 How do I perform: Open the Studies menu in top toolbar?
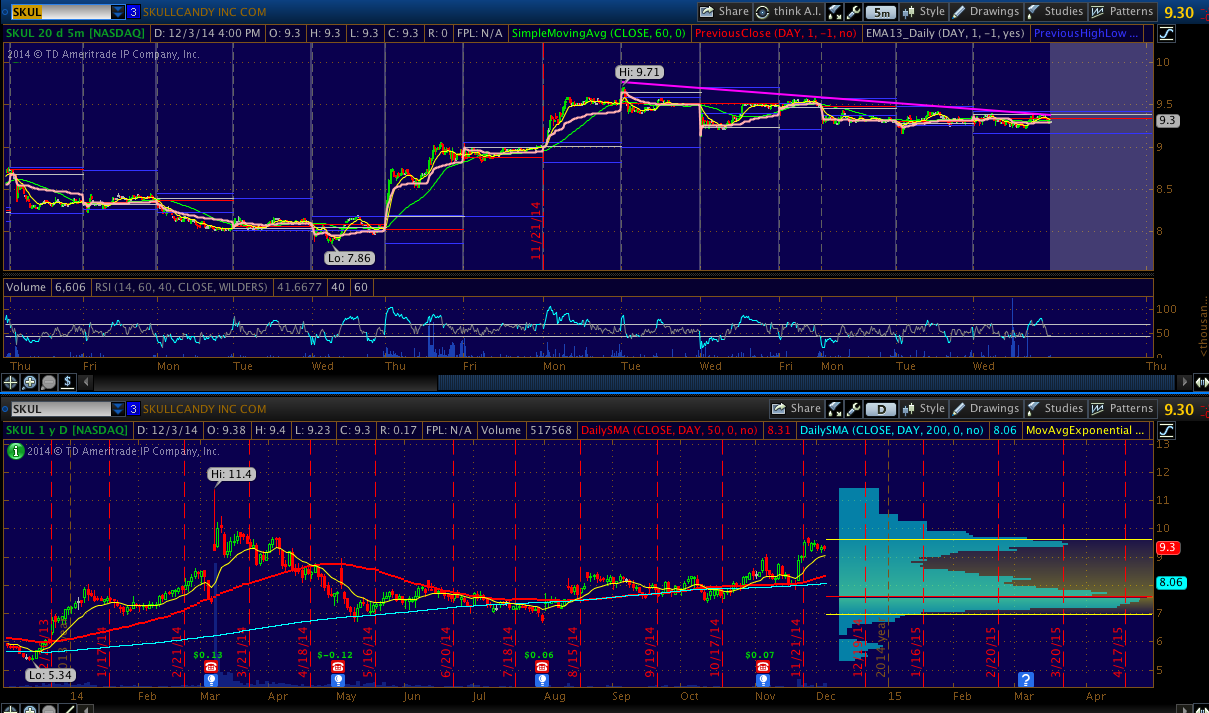click(1055, 12)
